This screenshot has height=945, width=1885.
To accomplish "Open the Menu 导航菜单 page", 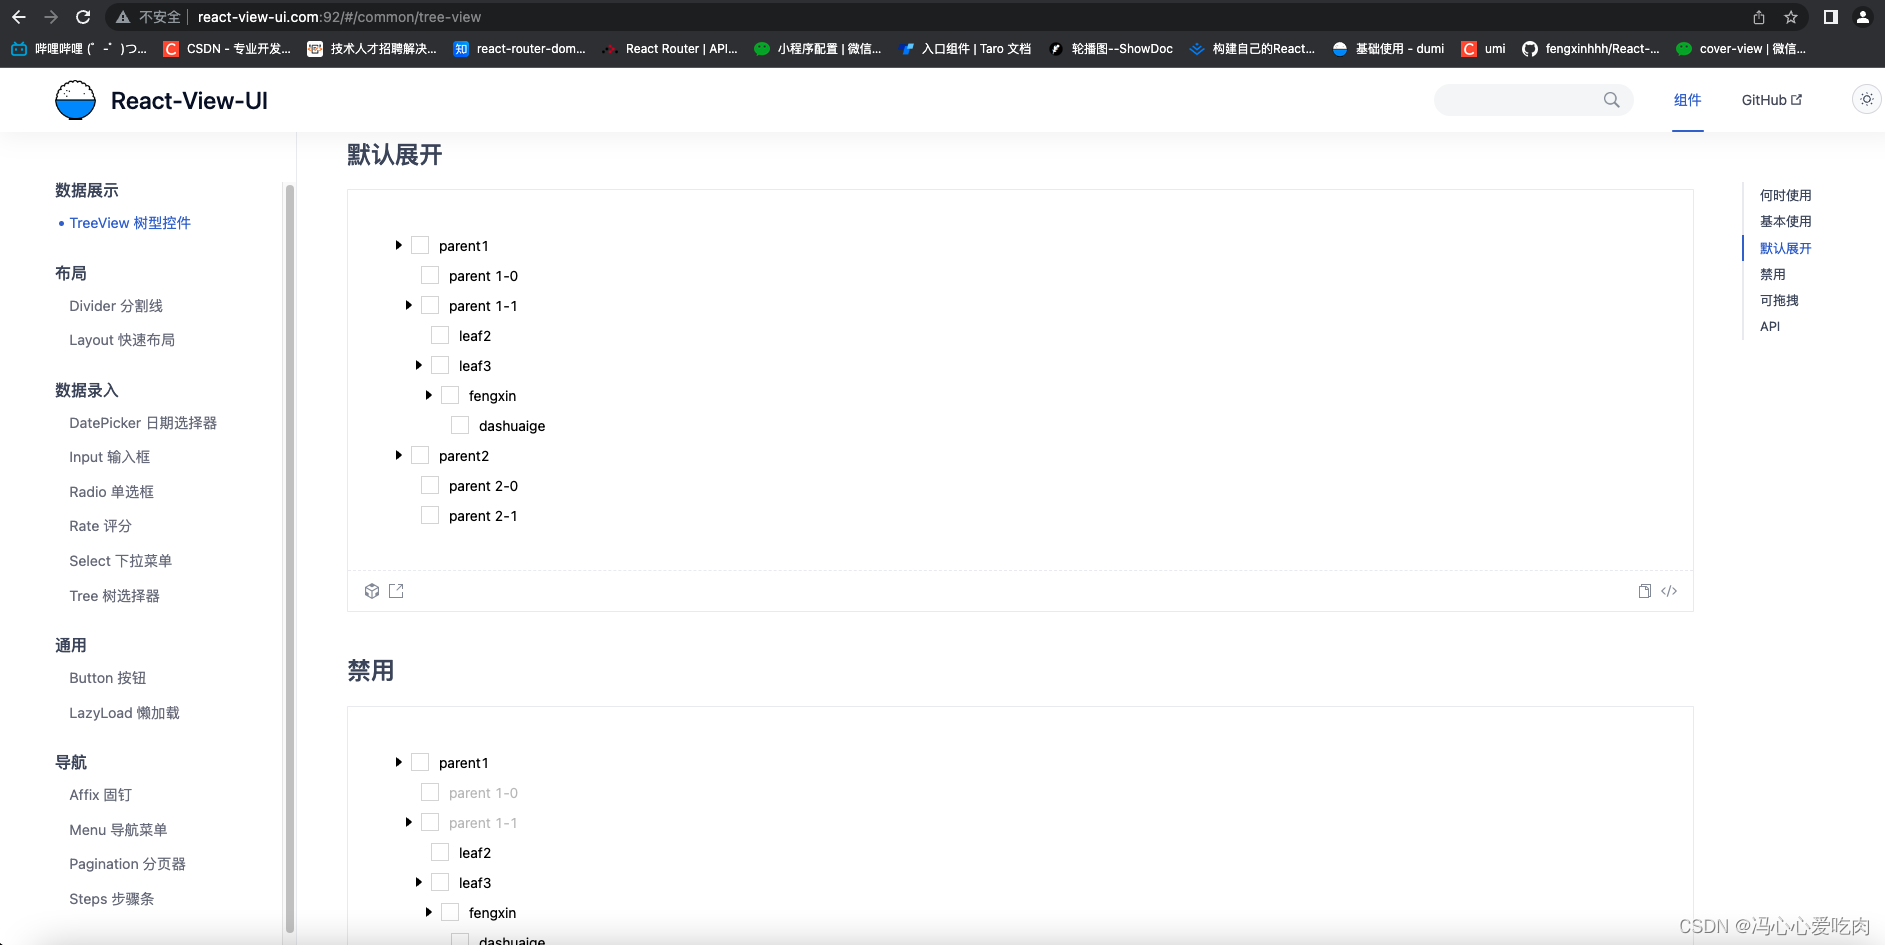I will tap(118, 830).
